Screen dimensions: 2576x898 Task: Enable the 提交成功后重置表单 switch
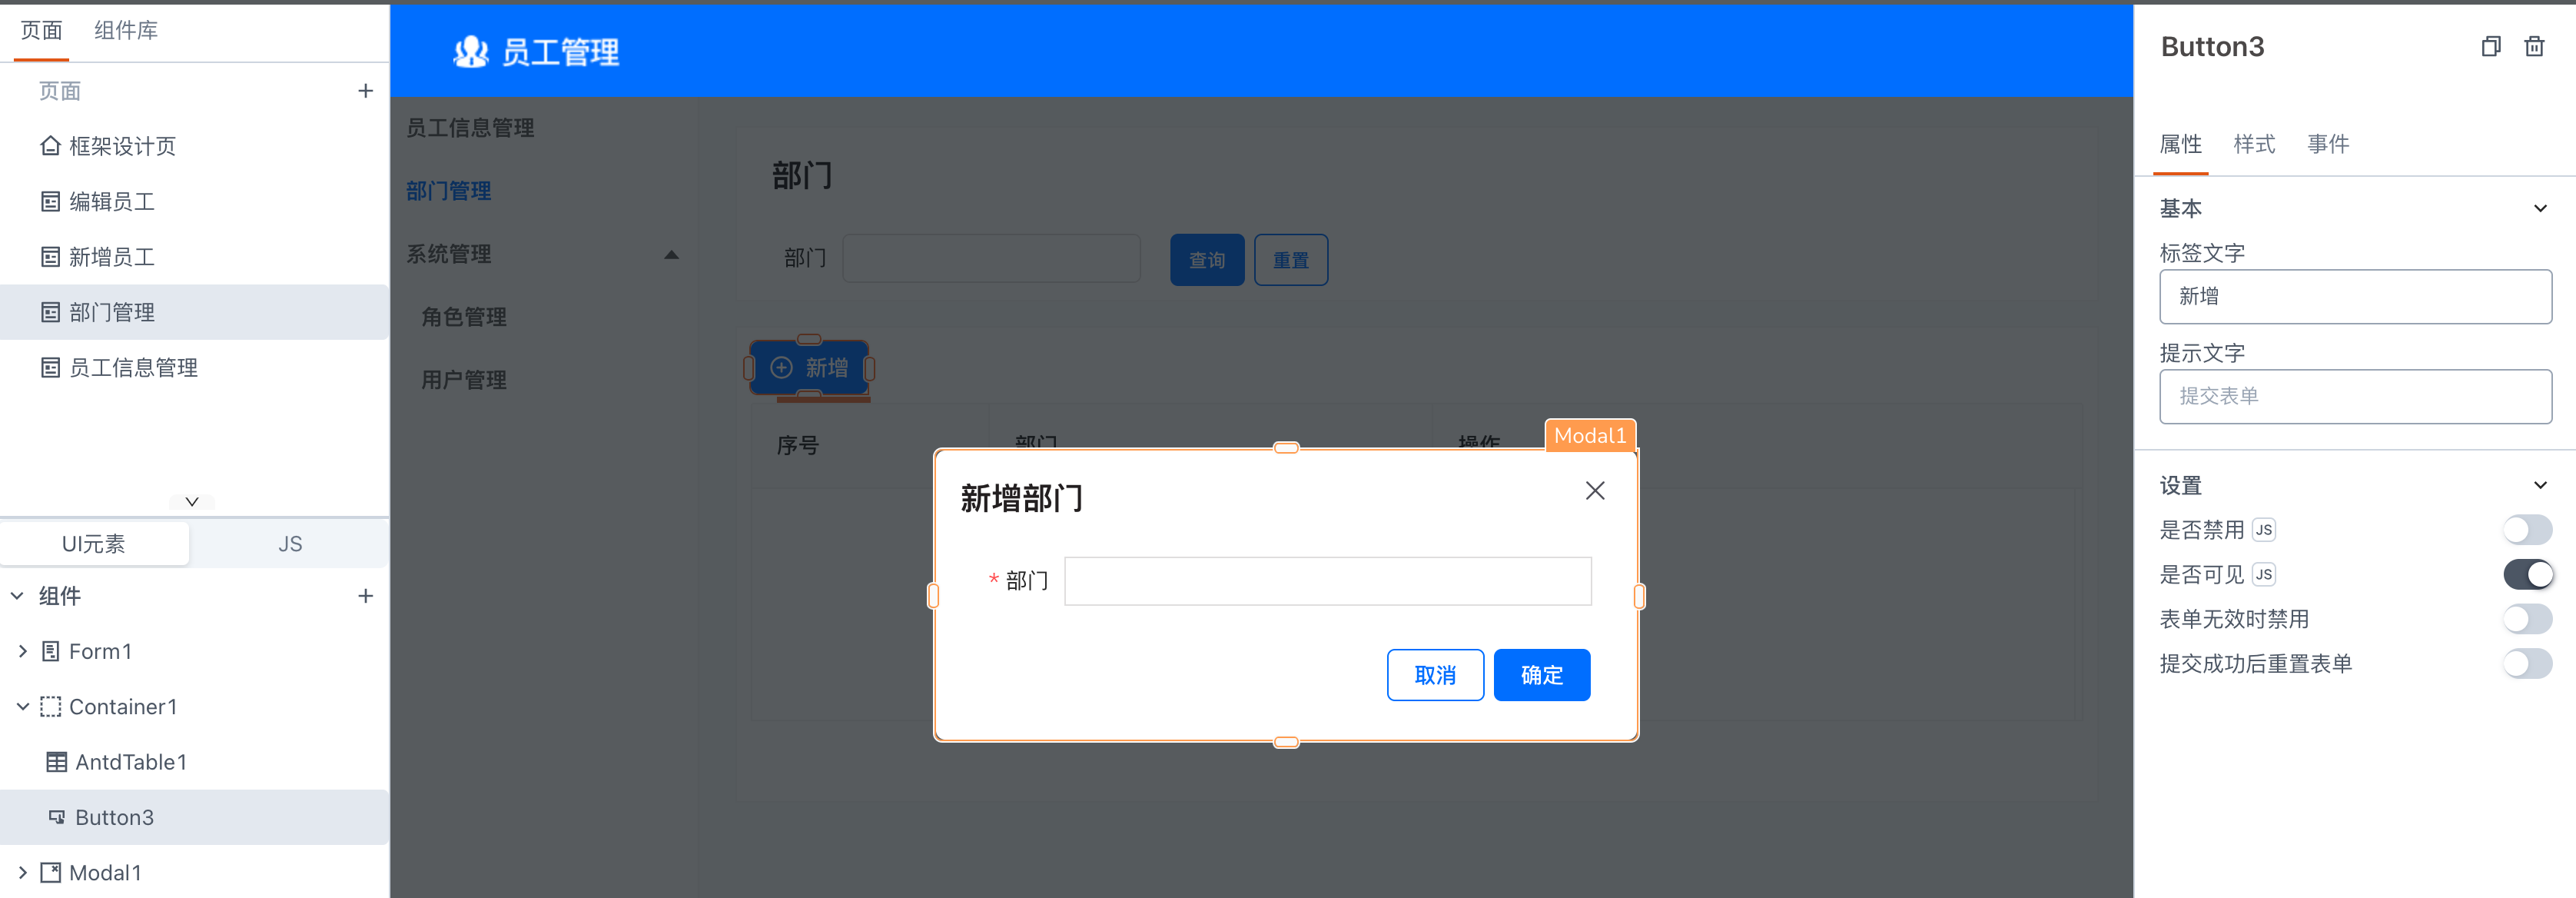2527,664
